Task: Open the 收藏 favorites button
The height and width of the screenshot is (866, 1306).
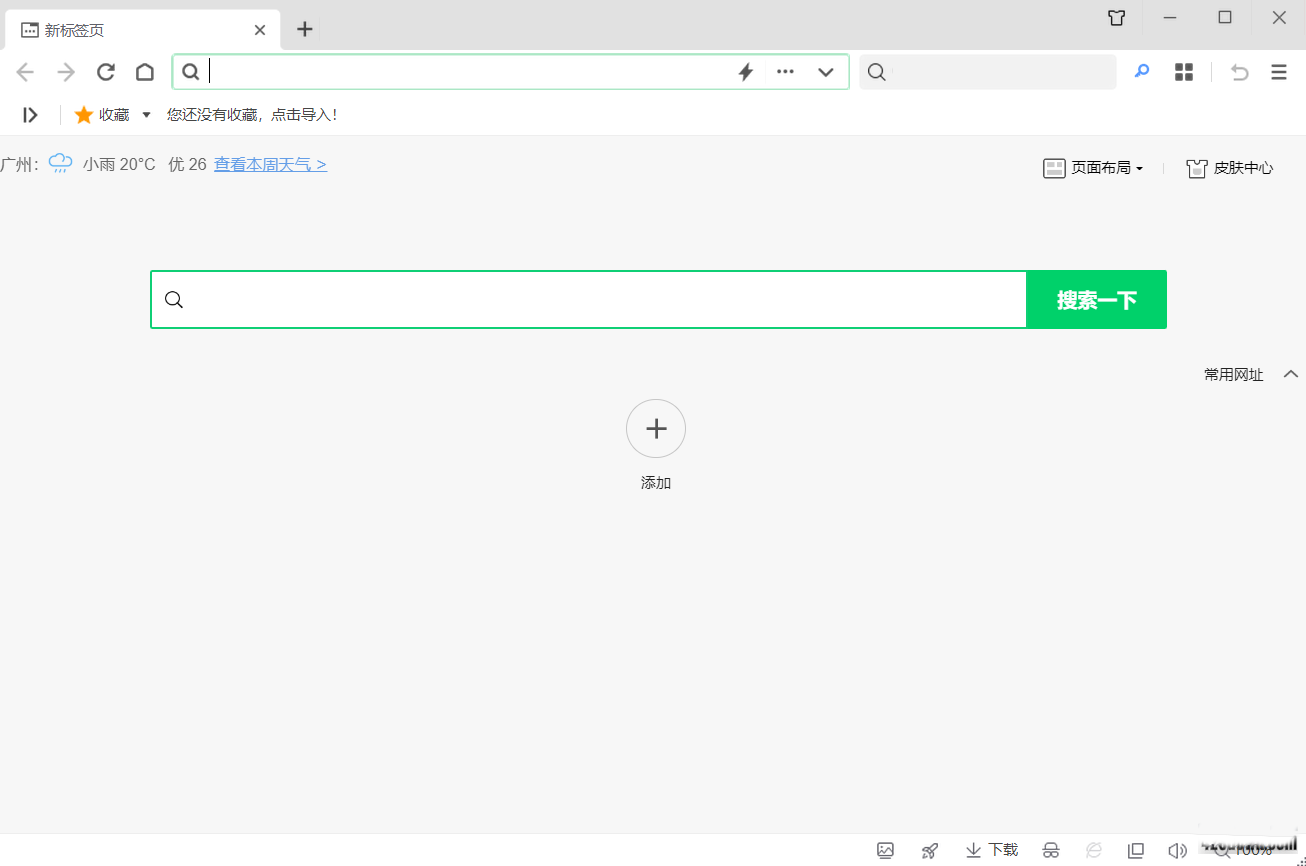Action: 102,115
